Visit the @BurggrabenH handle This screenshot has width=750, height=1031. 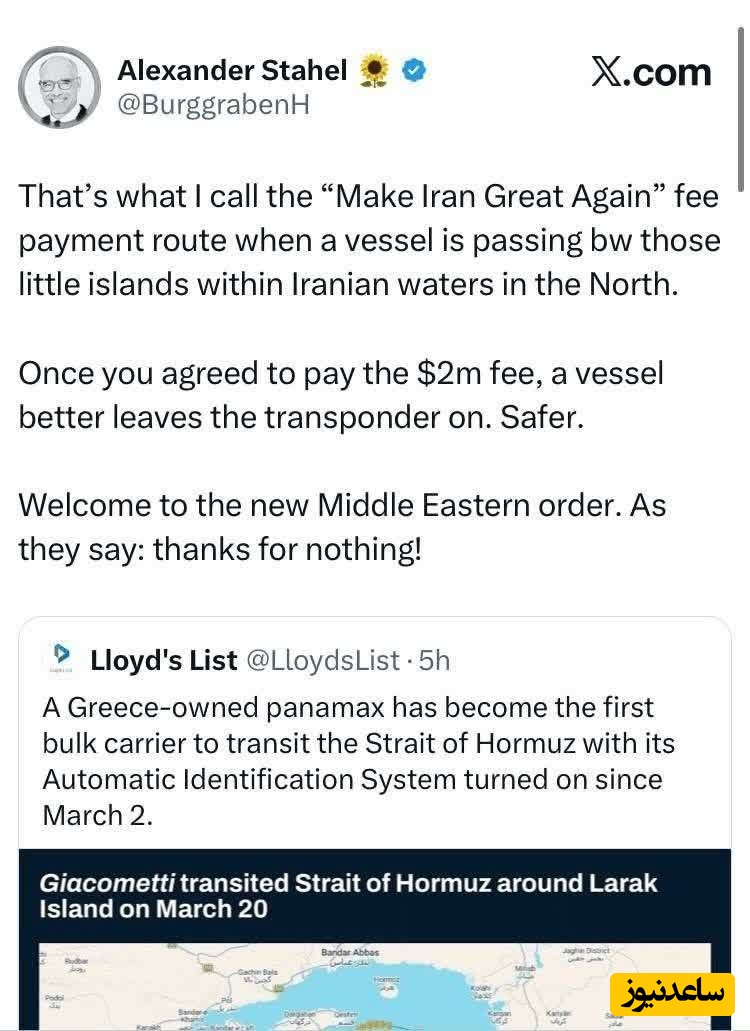[214, 105]
